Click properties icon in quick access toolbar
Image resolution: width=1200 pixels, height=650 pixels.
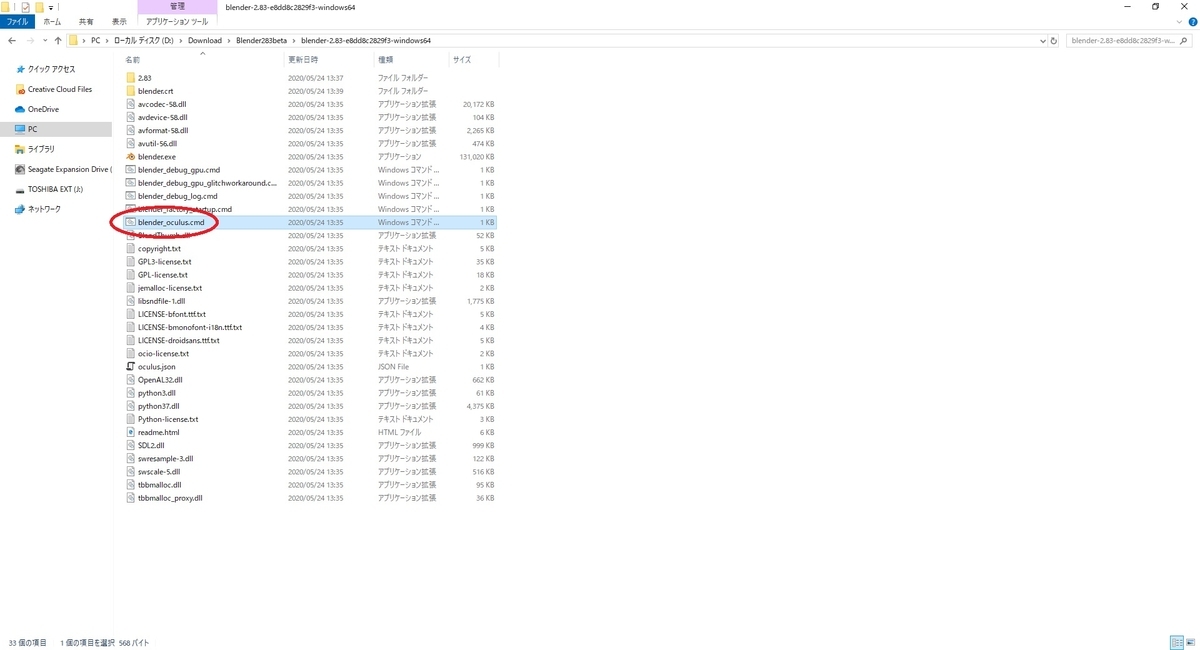tap(26, 7)
